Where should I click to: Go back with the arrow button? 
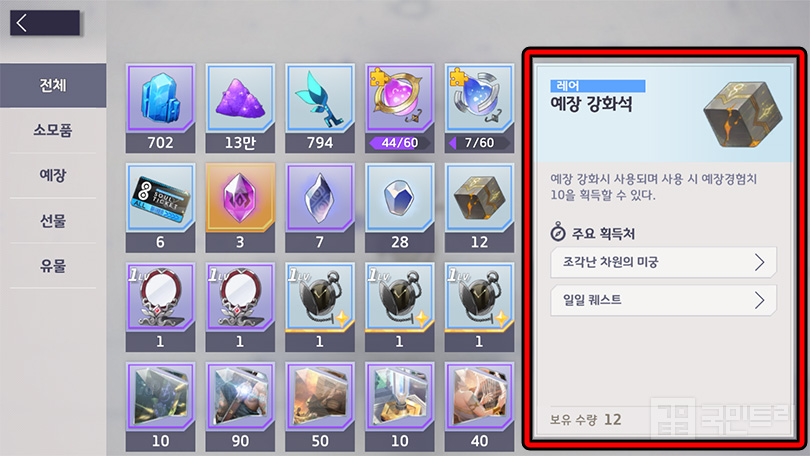44,23
